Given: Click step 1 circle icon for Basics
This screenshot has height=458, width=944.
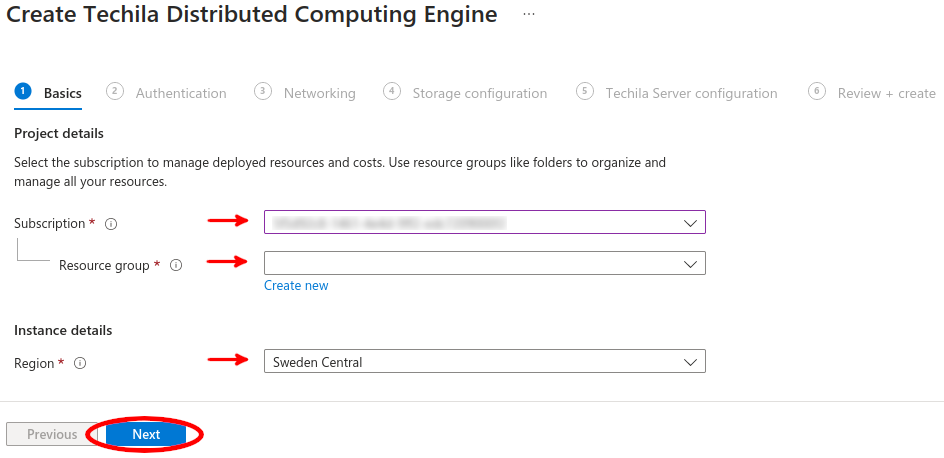Looking at the screenshot, I should 22,92.
